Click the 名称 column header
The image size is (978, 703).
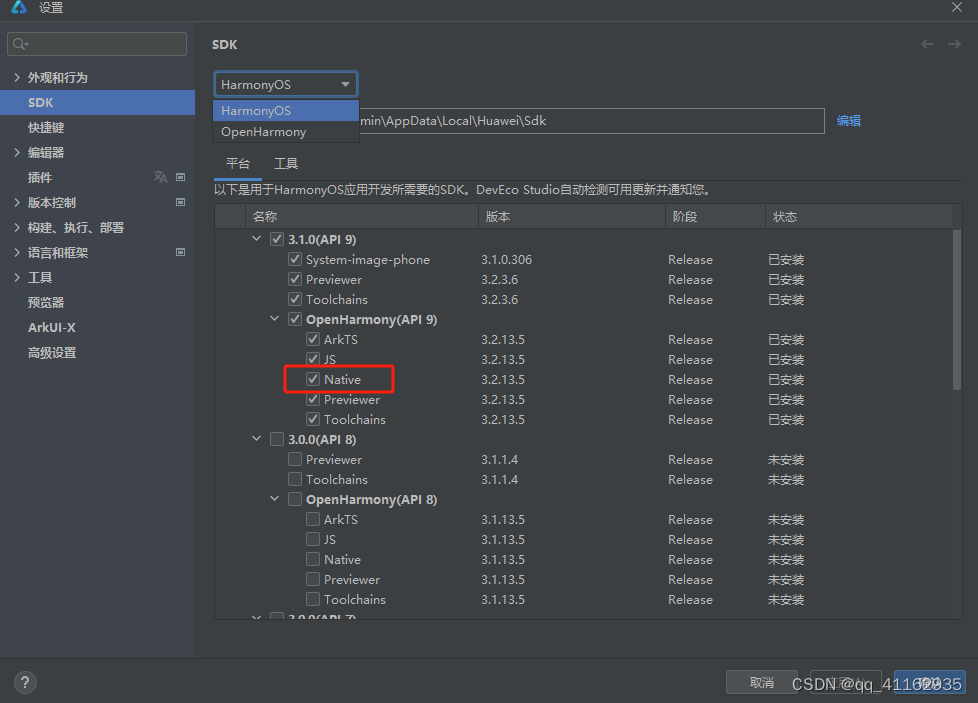362,216
